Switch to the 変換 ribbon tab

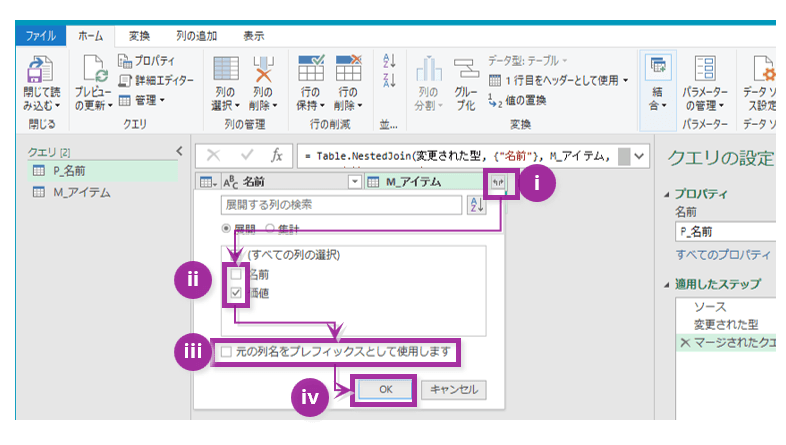(x=139, y=35)
